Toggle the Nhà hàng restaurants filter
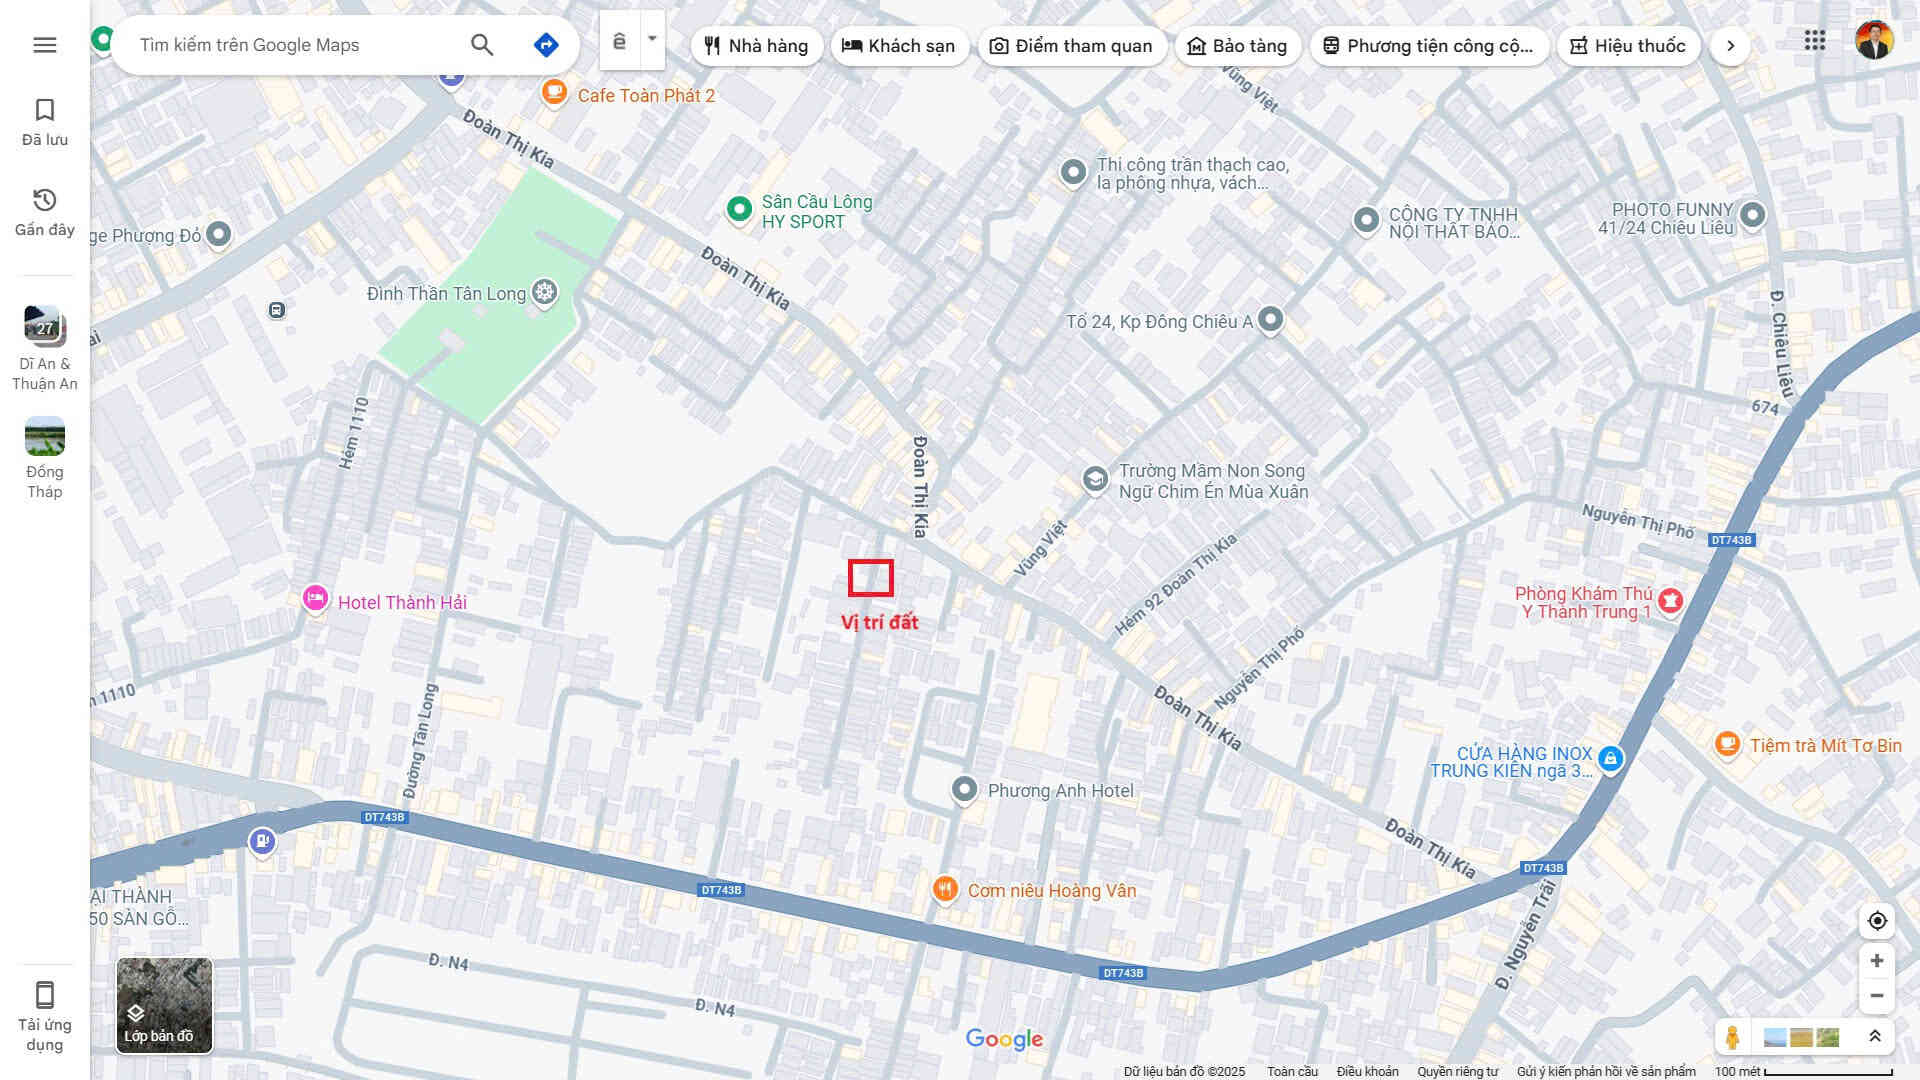Screen dimensions: 1920x1080 pos(756,46)
